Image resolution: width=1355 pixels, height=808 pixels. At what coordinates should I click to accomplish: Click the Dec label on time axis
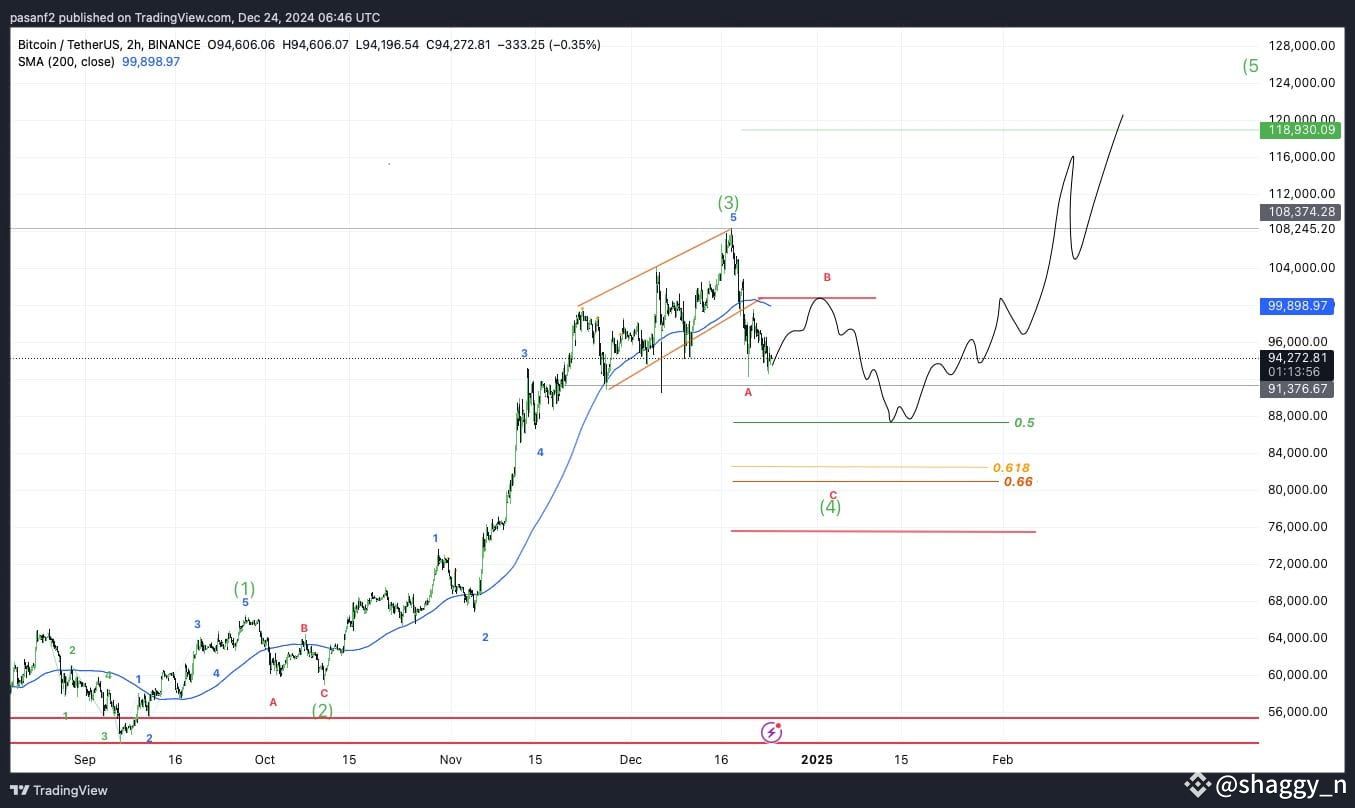click(x=631, y=760)
